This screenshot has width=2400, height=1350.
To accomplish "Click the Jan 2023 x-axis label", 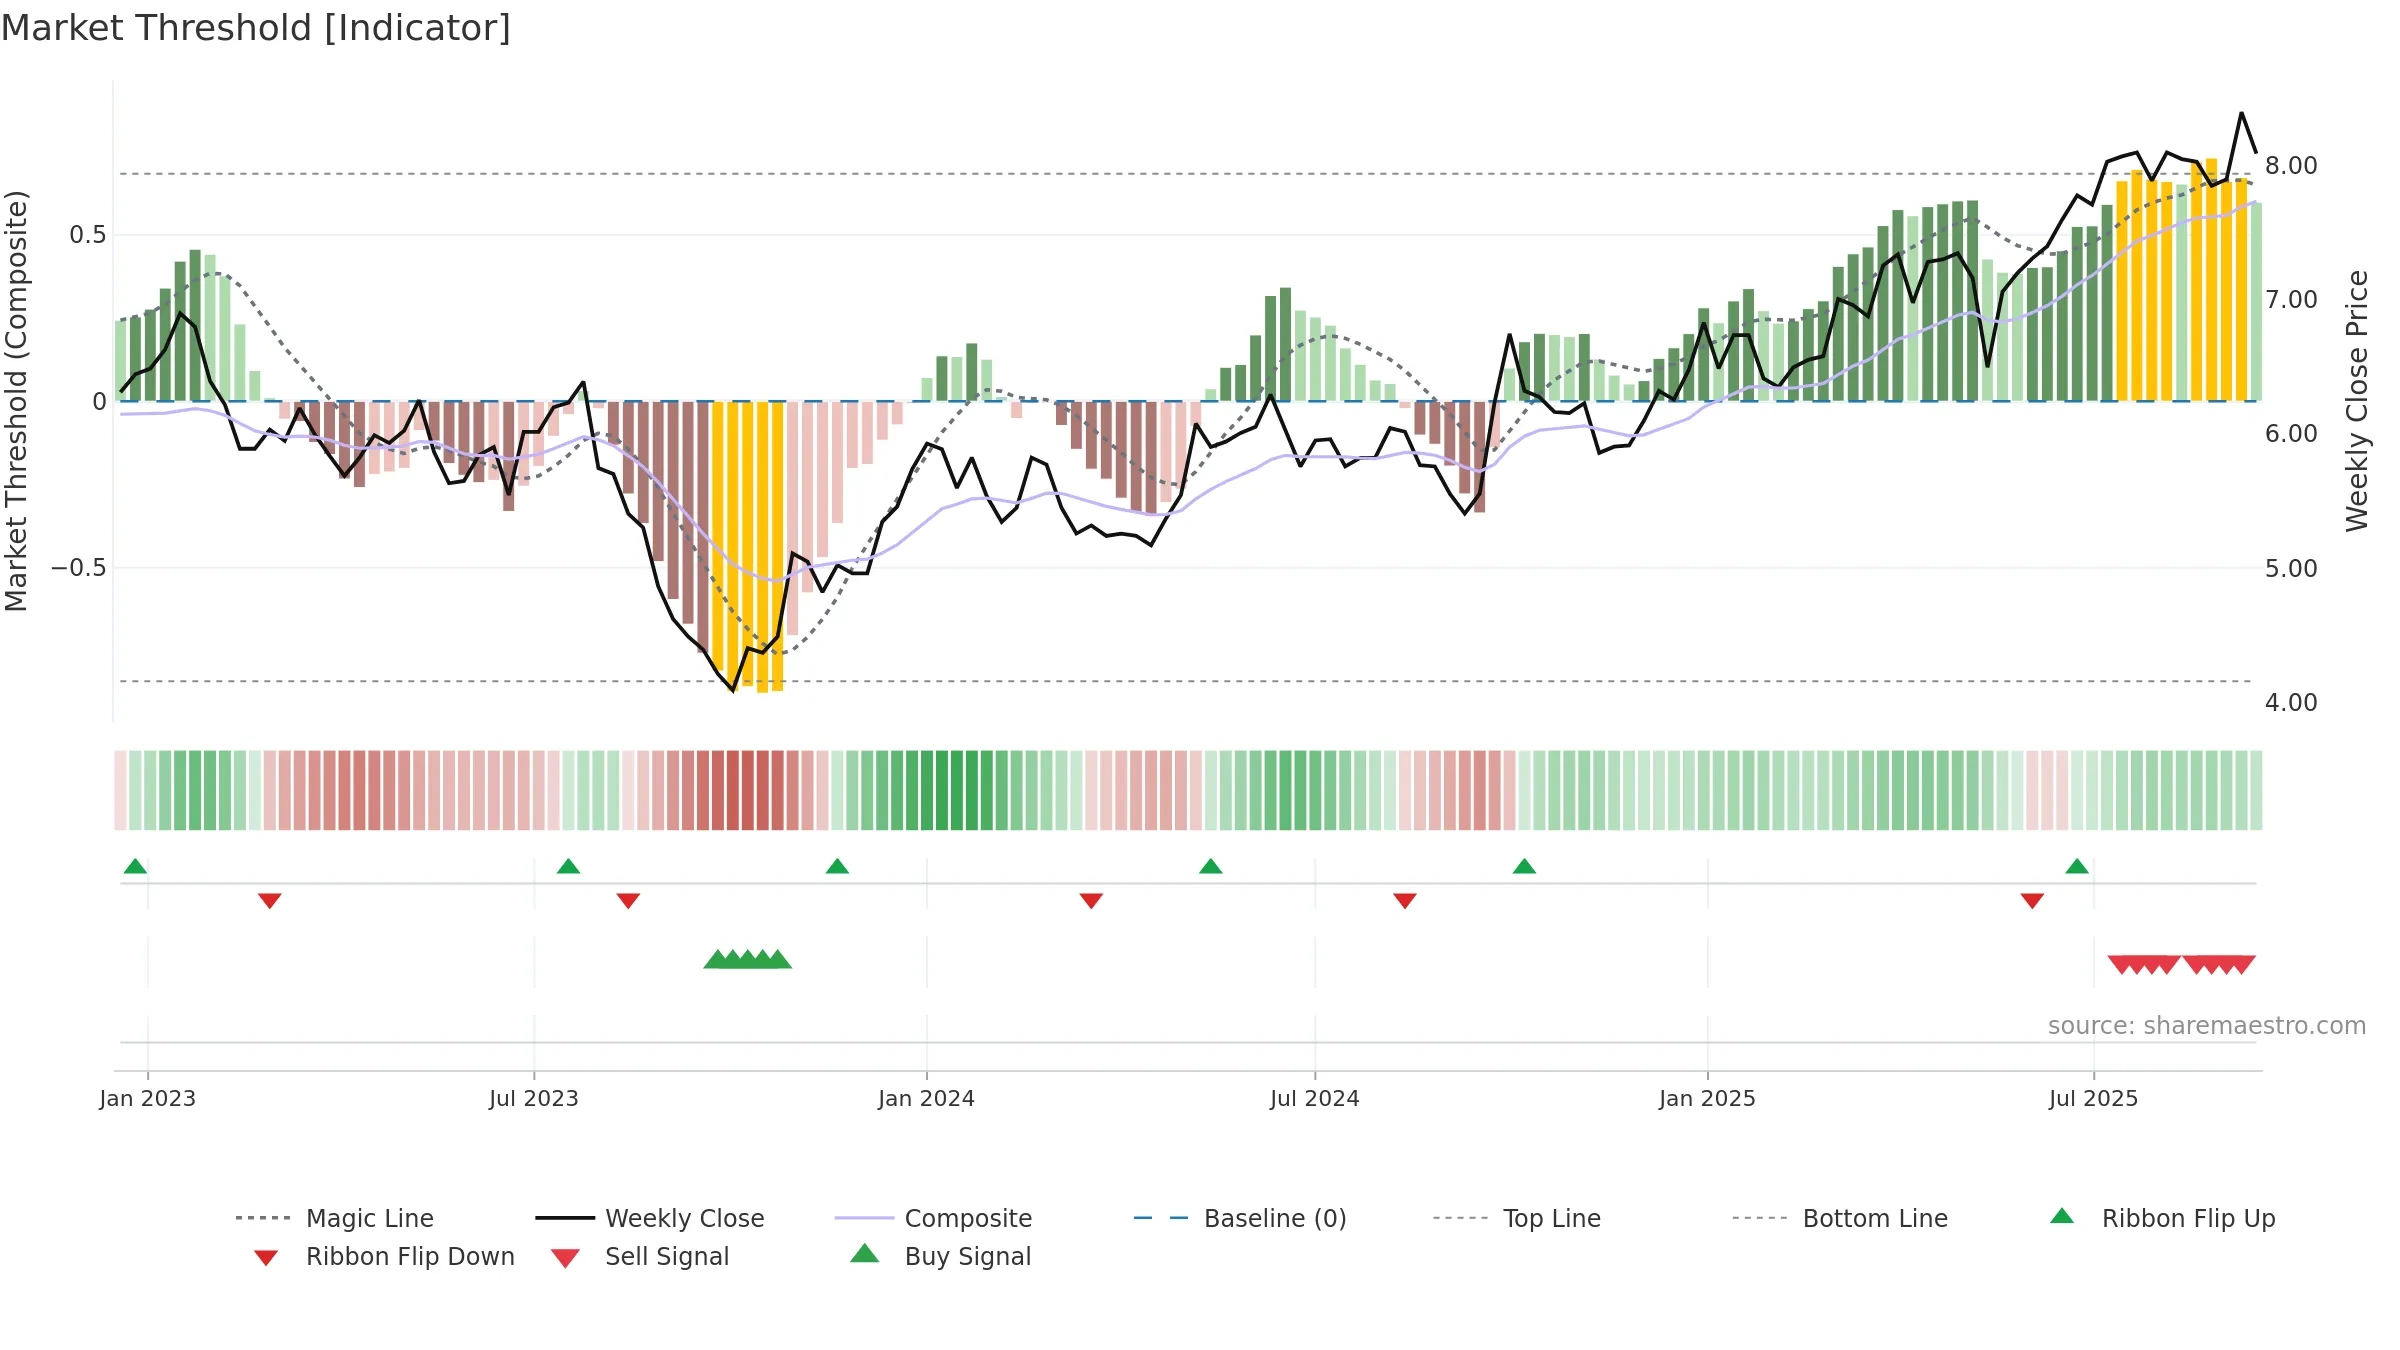I will pyautogui.click(x=148, y=1098).
